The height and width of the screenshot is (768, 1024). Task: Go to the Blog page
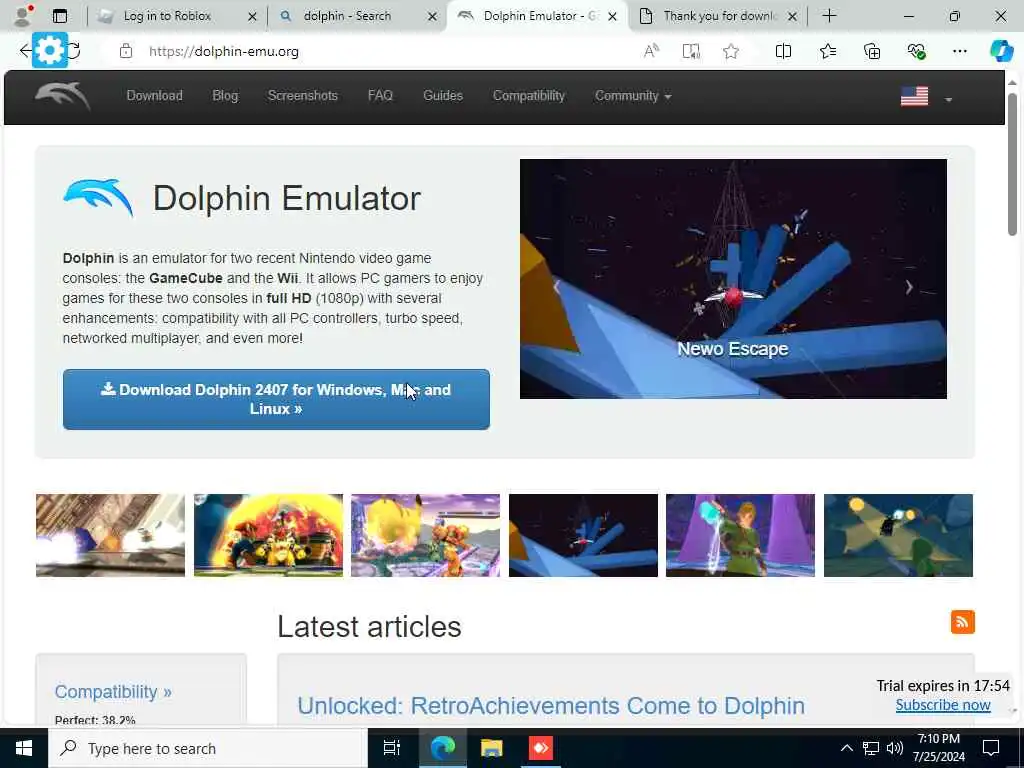tap(225, 95)
